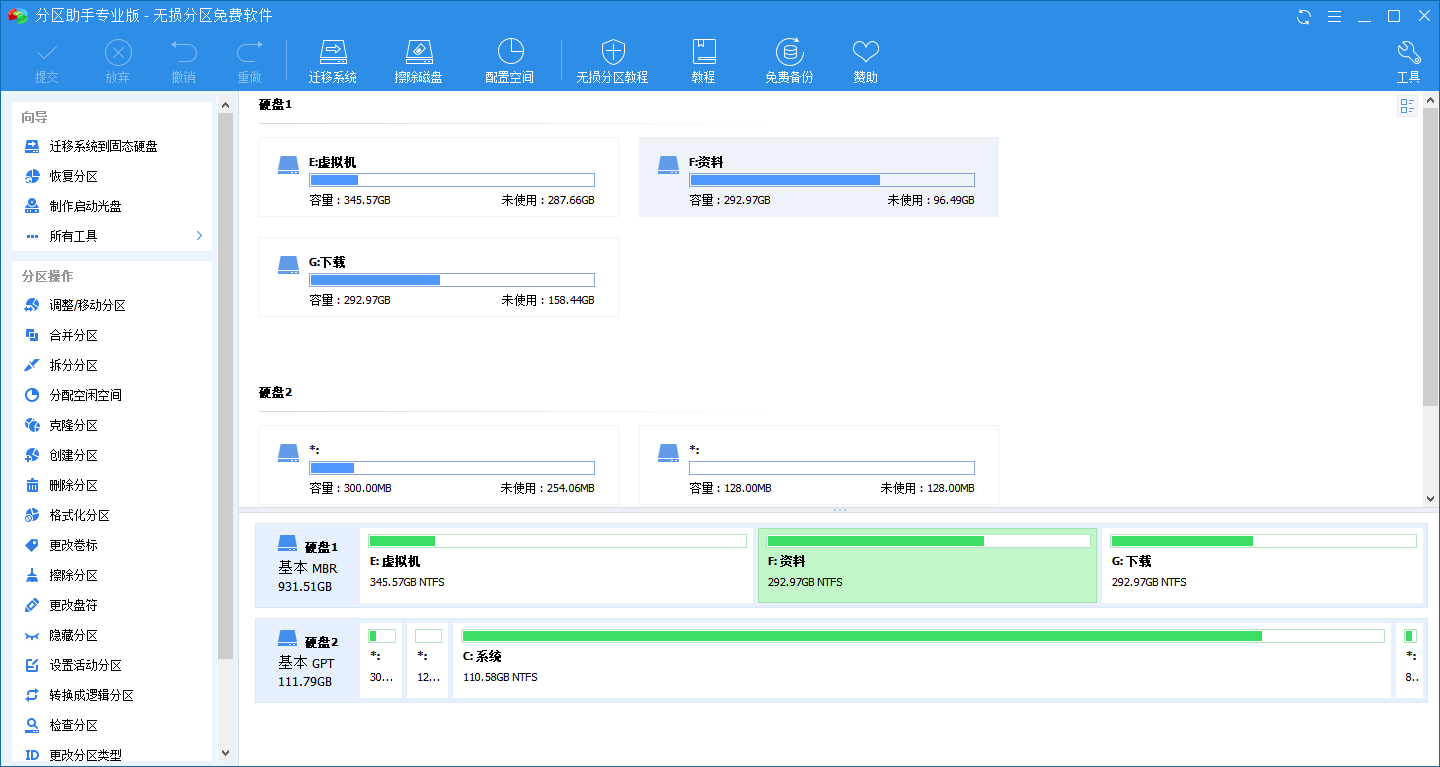
Task: Open the 工具 wrench icon
Action: point(1408,53)
